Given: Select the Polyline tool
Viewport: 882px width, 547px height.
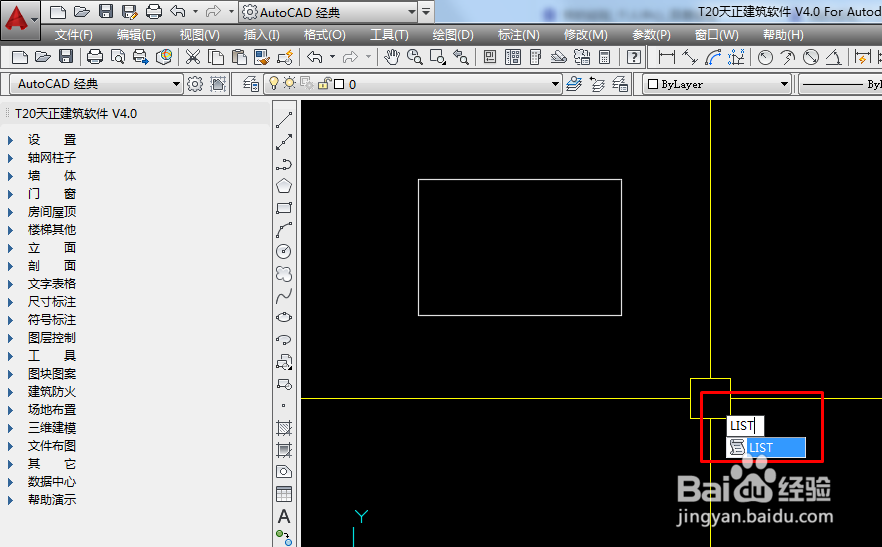Looking at the screenshot, I should click(284, 164).
